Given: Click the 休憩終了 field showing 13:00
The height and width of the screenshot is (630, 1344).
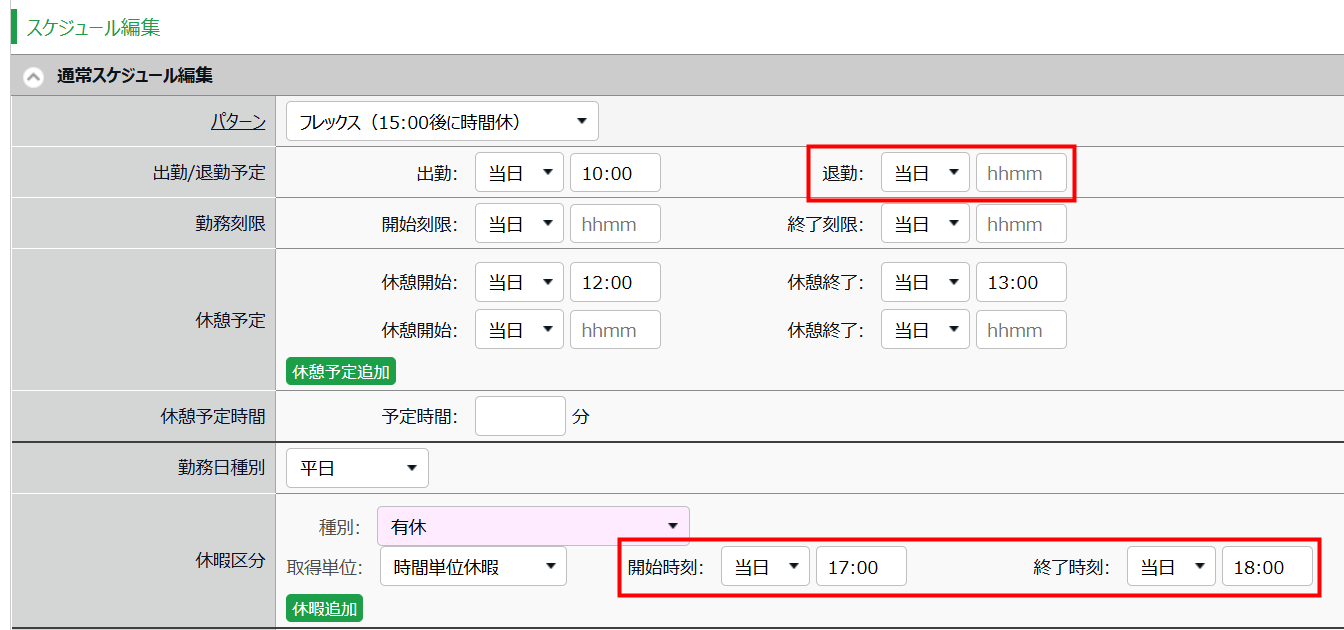Looking at the screenshot, I should point(1021,283).
